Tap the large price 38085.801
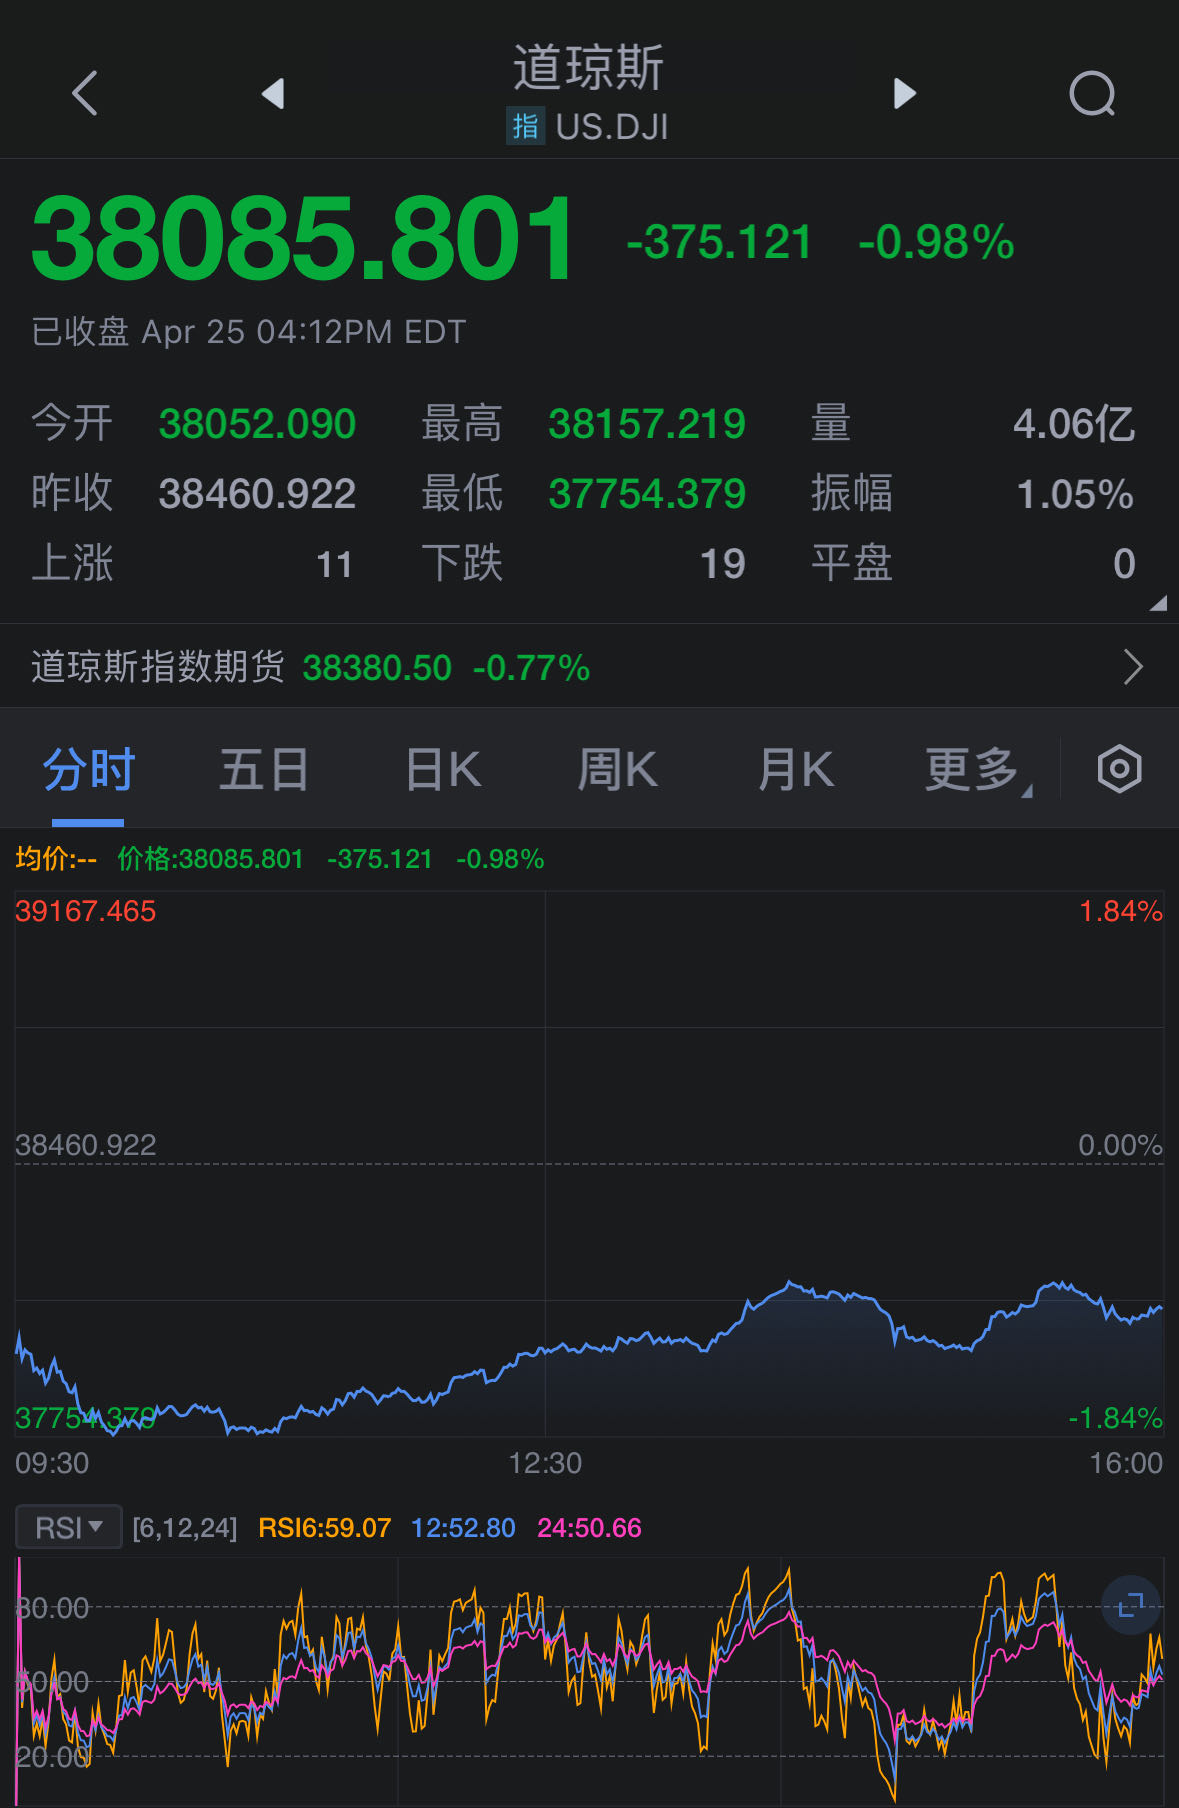 tap(303, 238)
